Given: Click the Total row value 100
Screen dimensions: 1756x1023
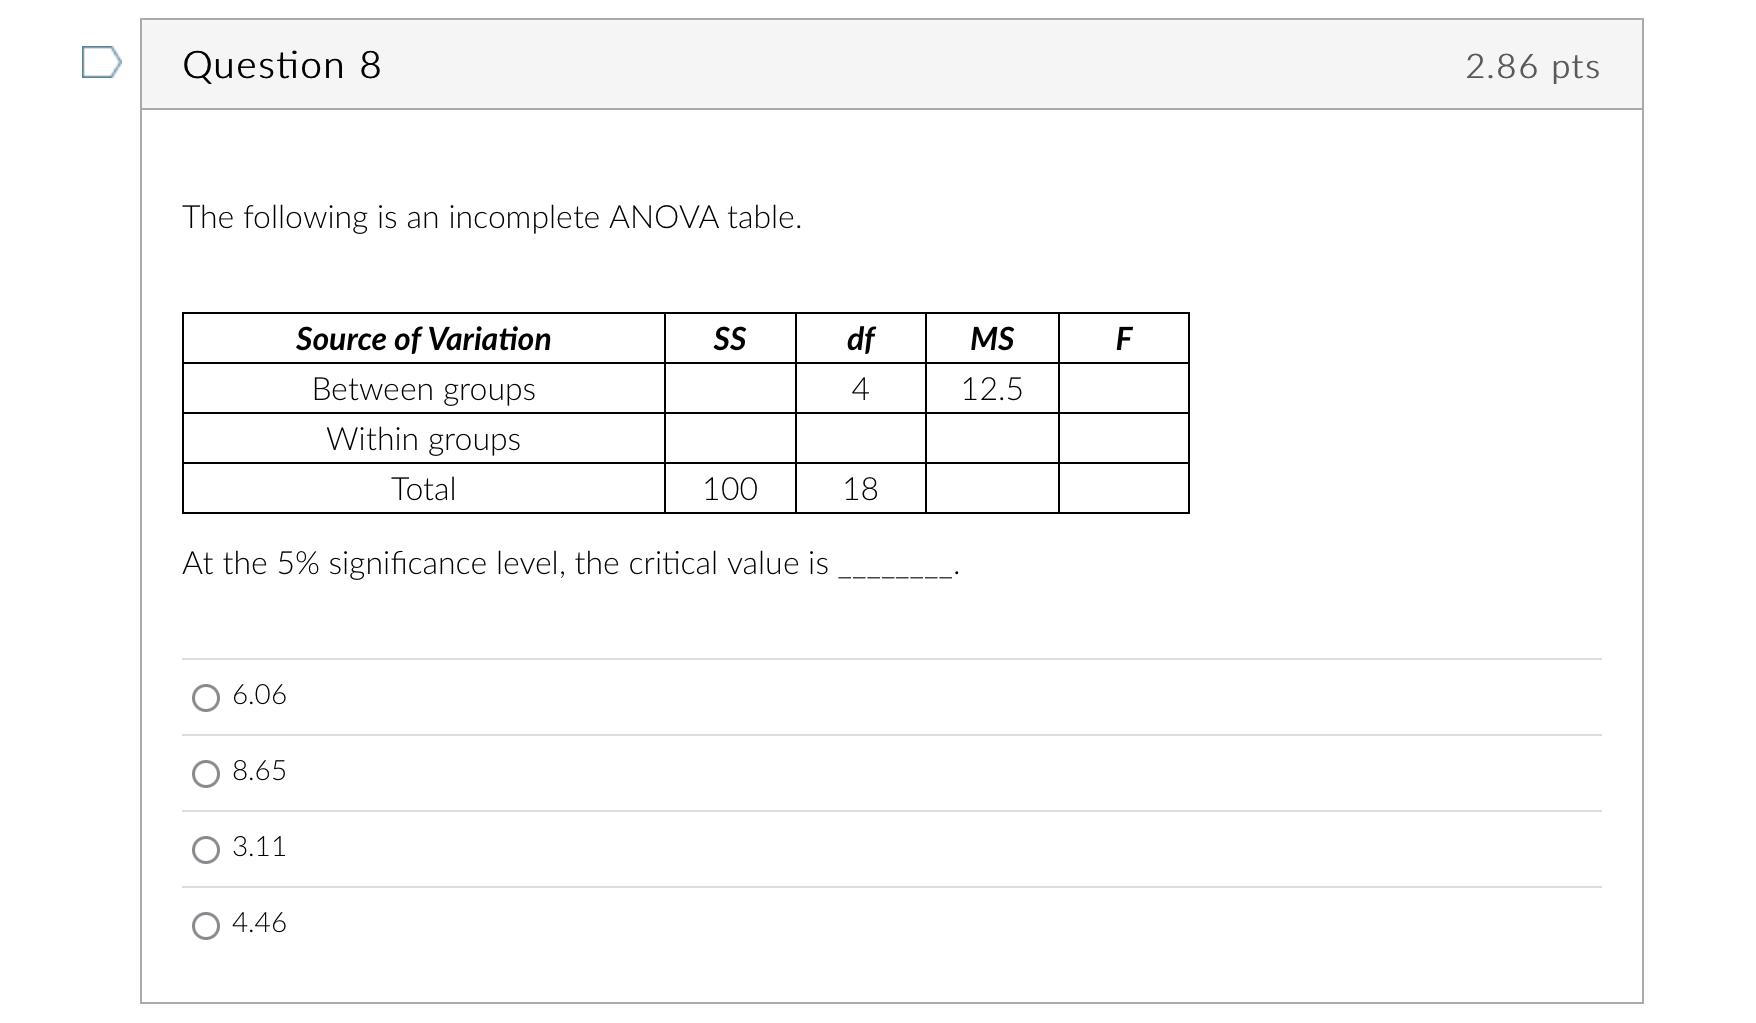Looking at the screenshot, I should click(730, 489).
